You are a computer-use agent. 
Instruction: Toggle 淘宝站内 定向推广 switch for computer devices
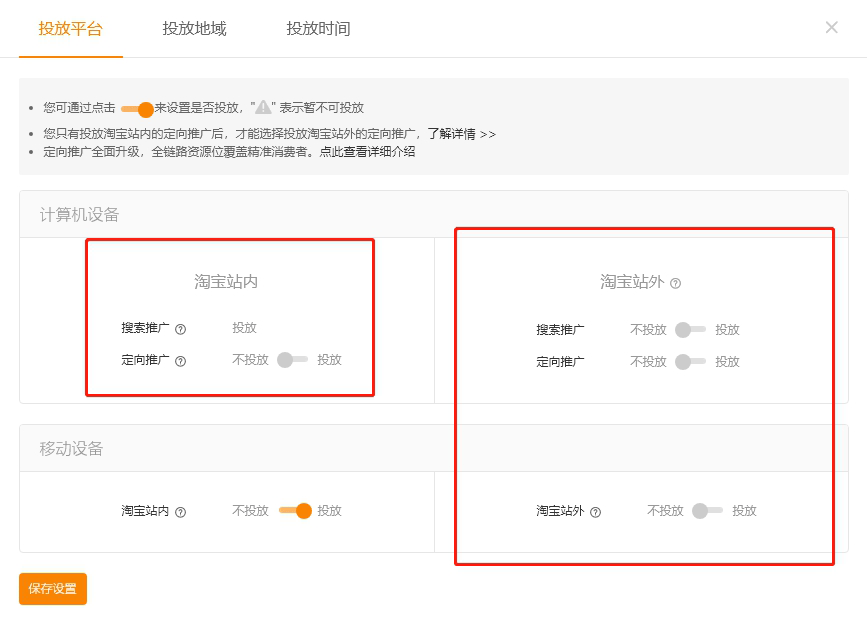pyautogui.click(x=293, y=360)
